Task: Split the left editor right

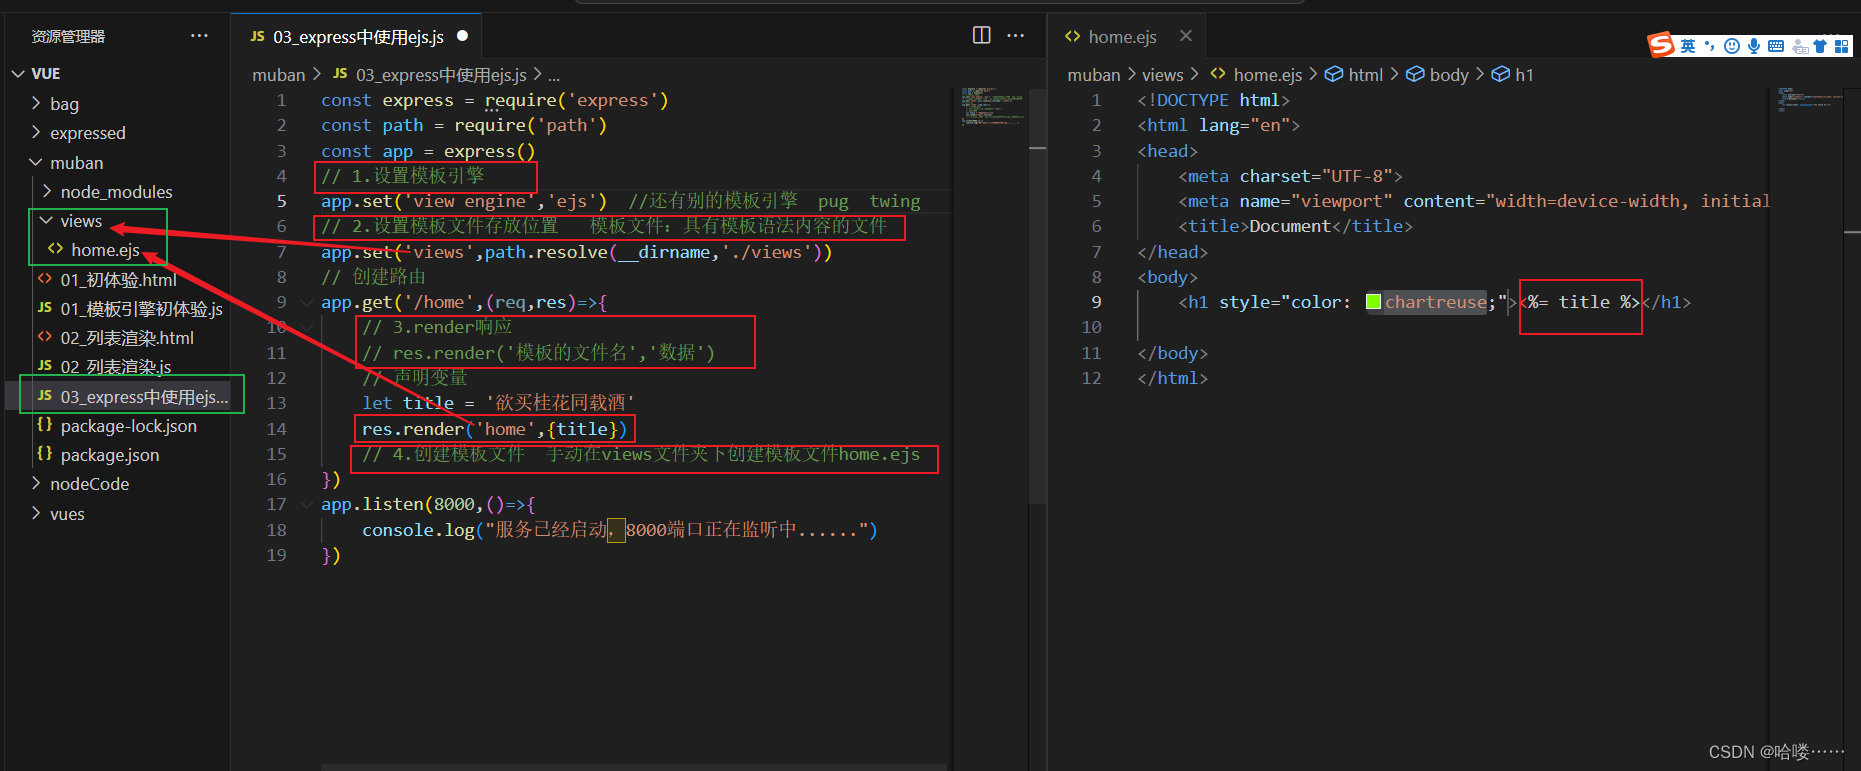Action: click(982, 36)
